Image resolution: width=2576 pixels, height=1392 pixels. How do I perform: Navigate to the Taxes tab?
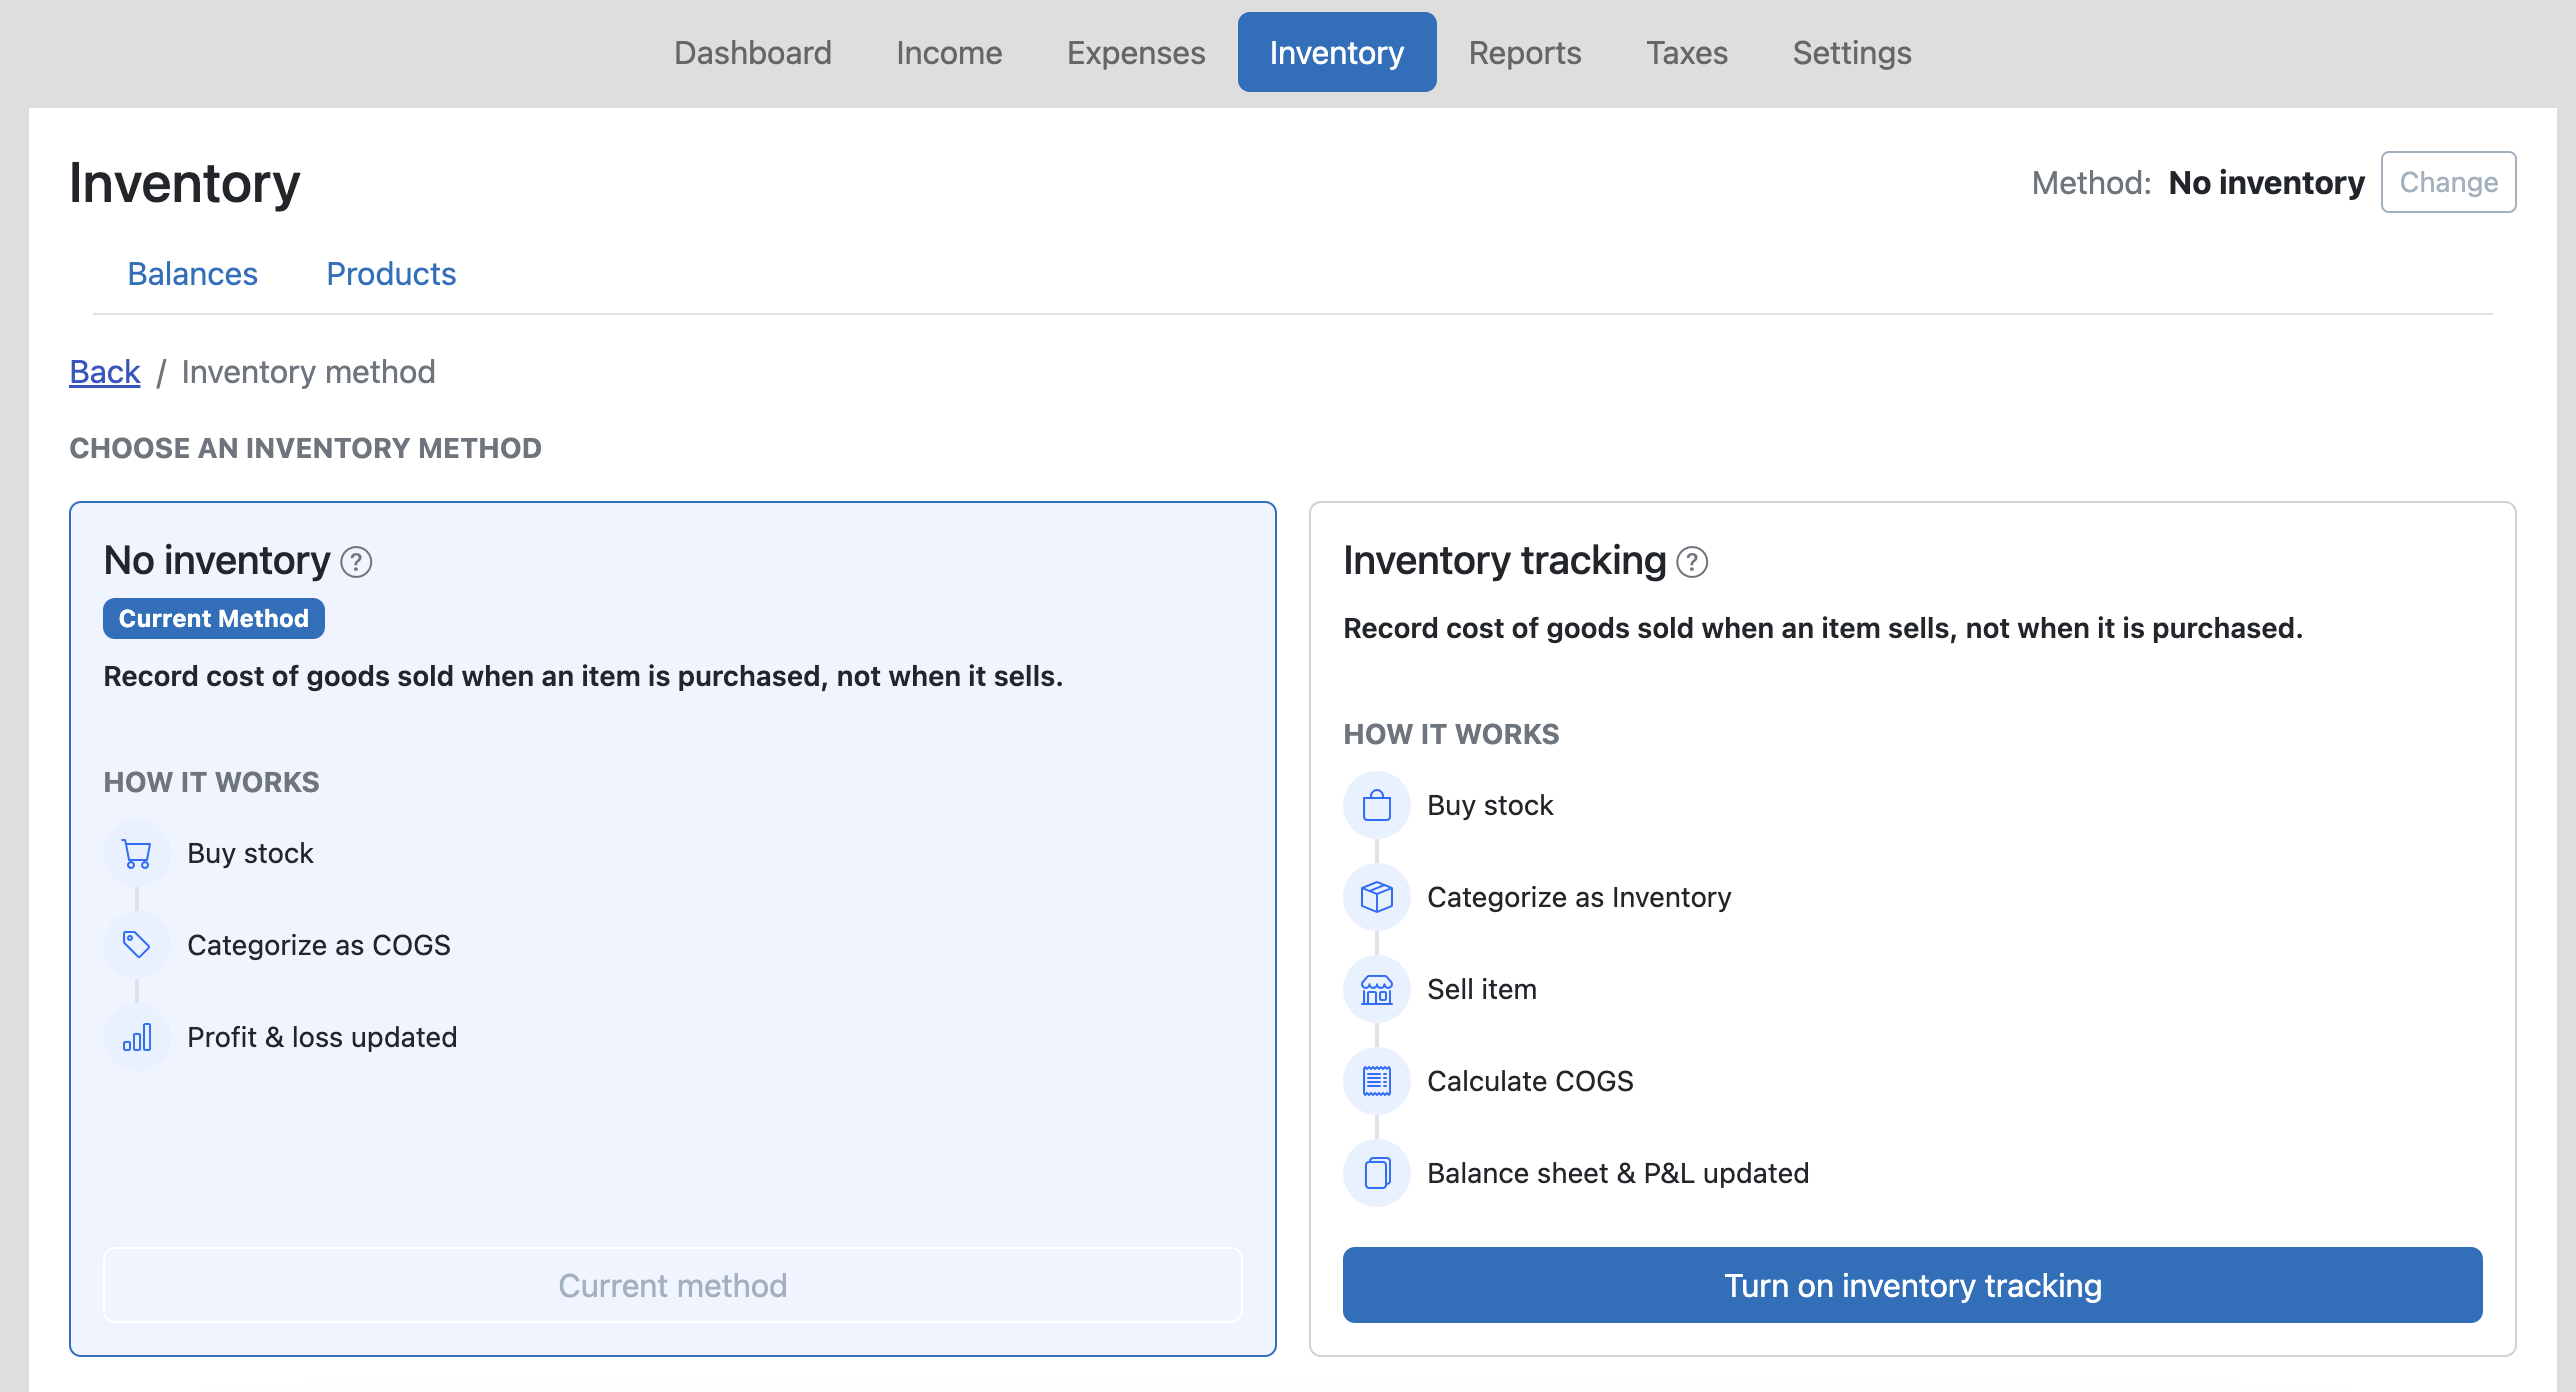coord(1687,52)
